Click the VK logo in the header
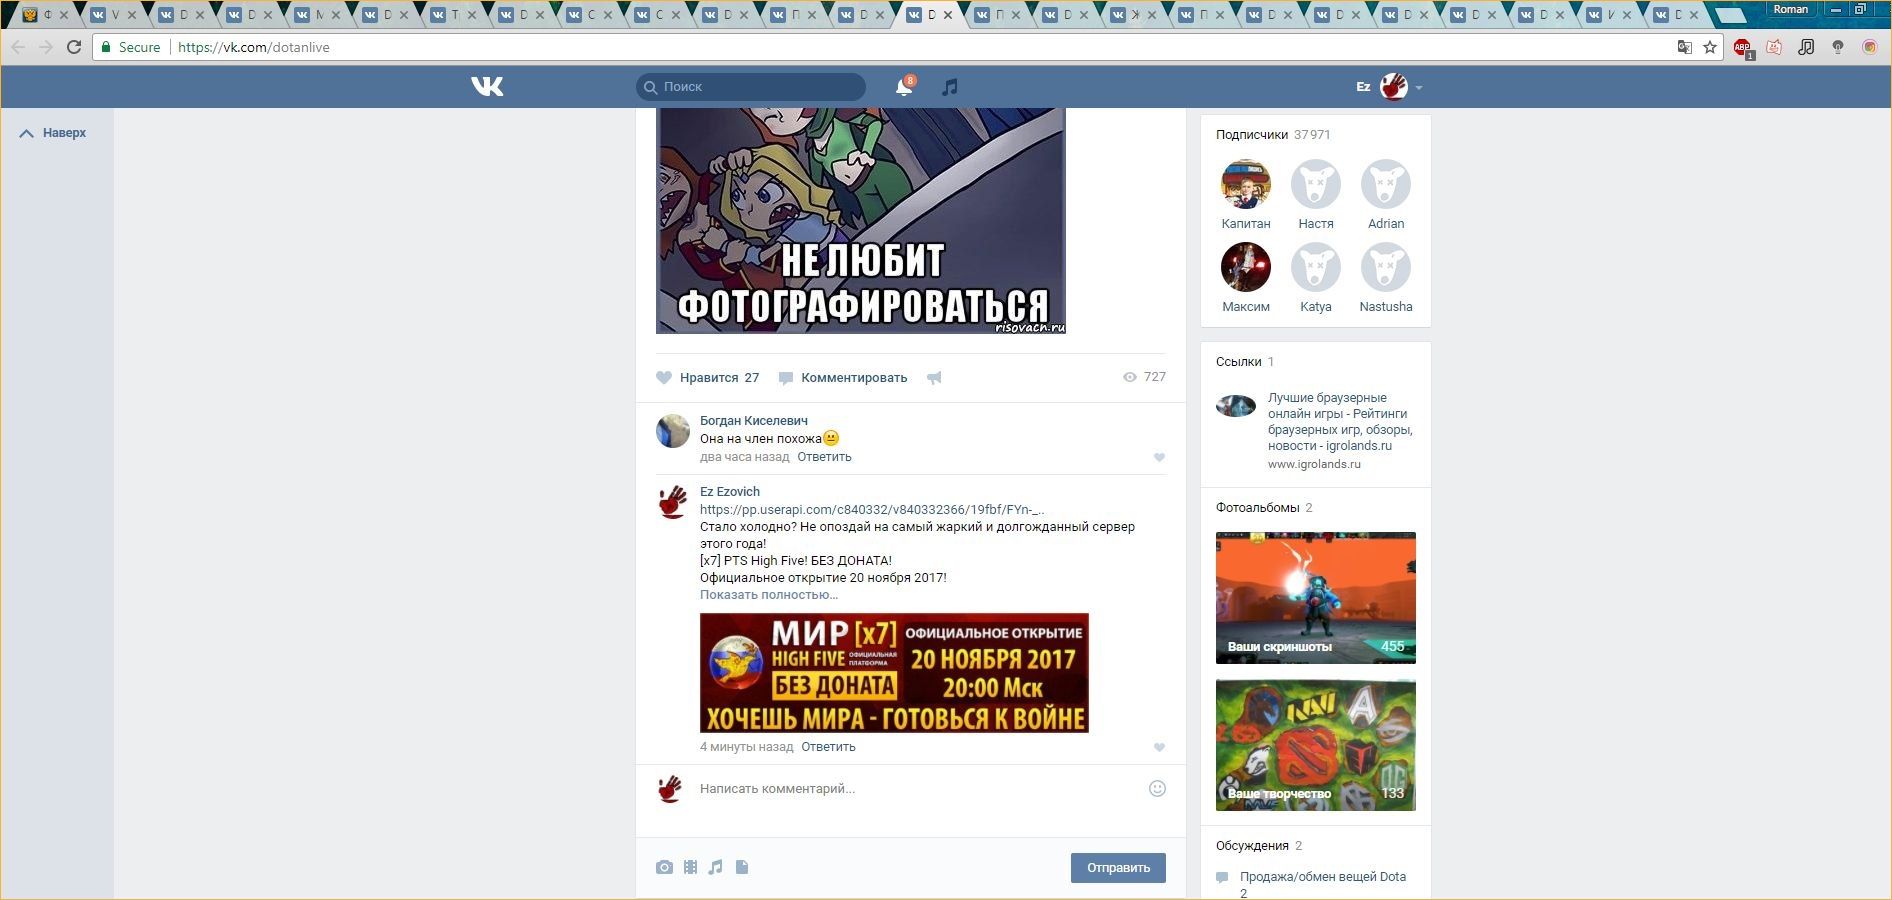1892x900 pixels. [x=487, y=87]
